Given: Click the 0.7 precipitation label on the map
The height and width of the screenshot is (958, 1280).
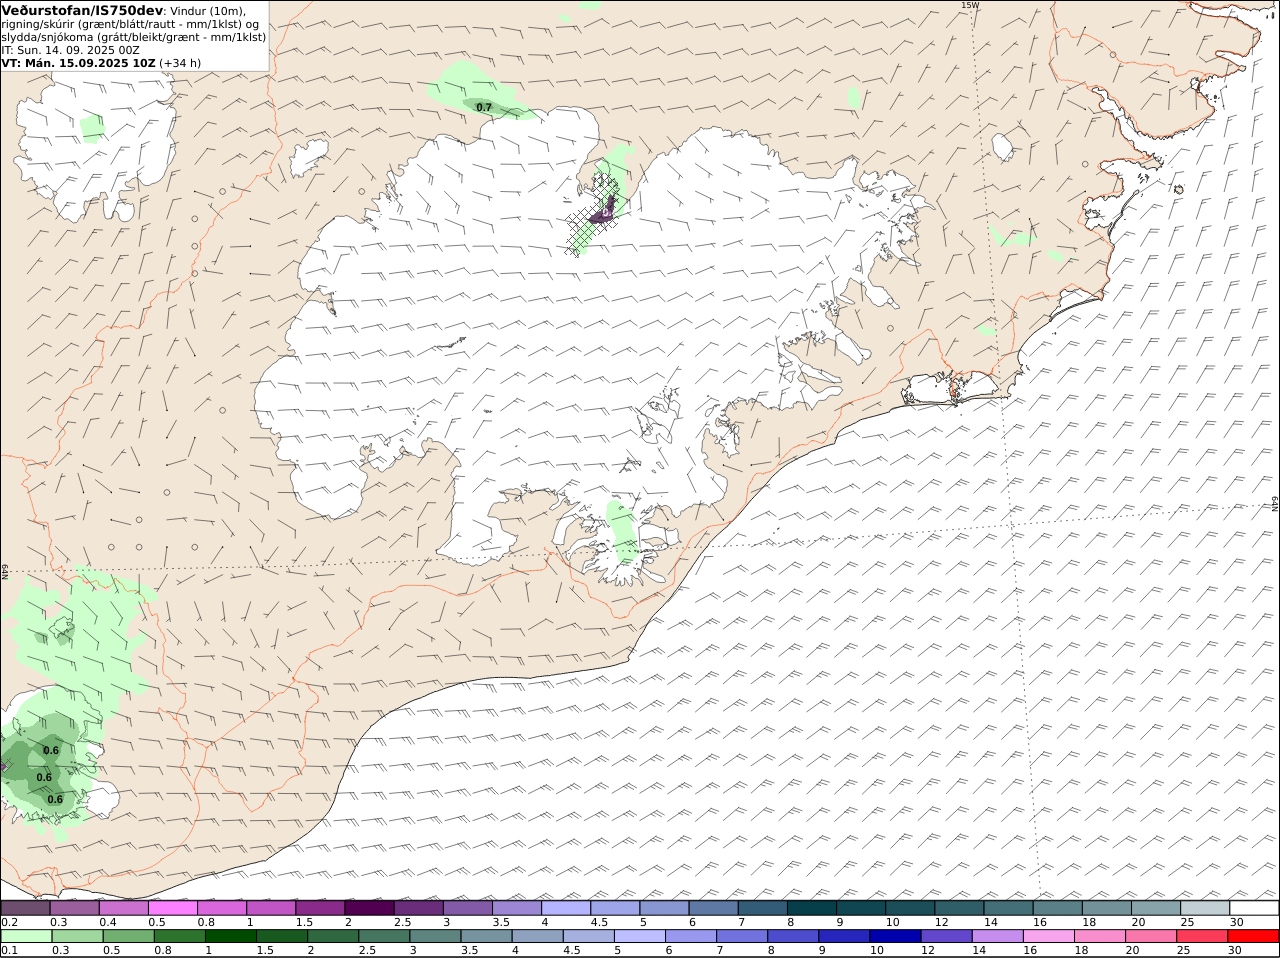Looking at the screenshot, I should click(x=484, y=107).
